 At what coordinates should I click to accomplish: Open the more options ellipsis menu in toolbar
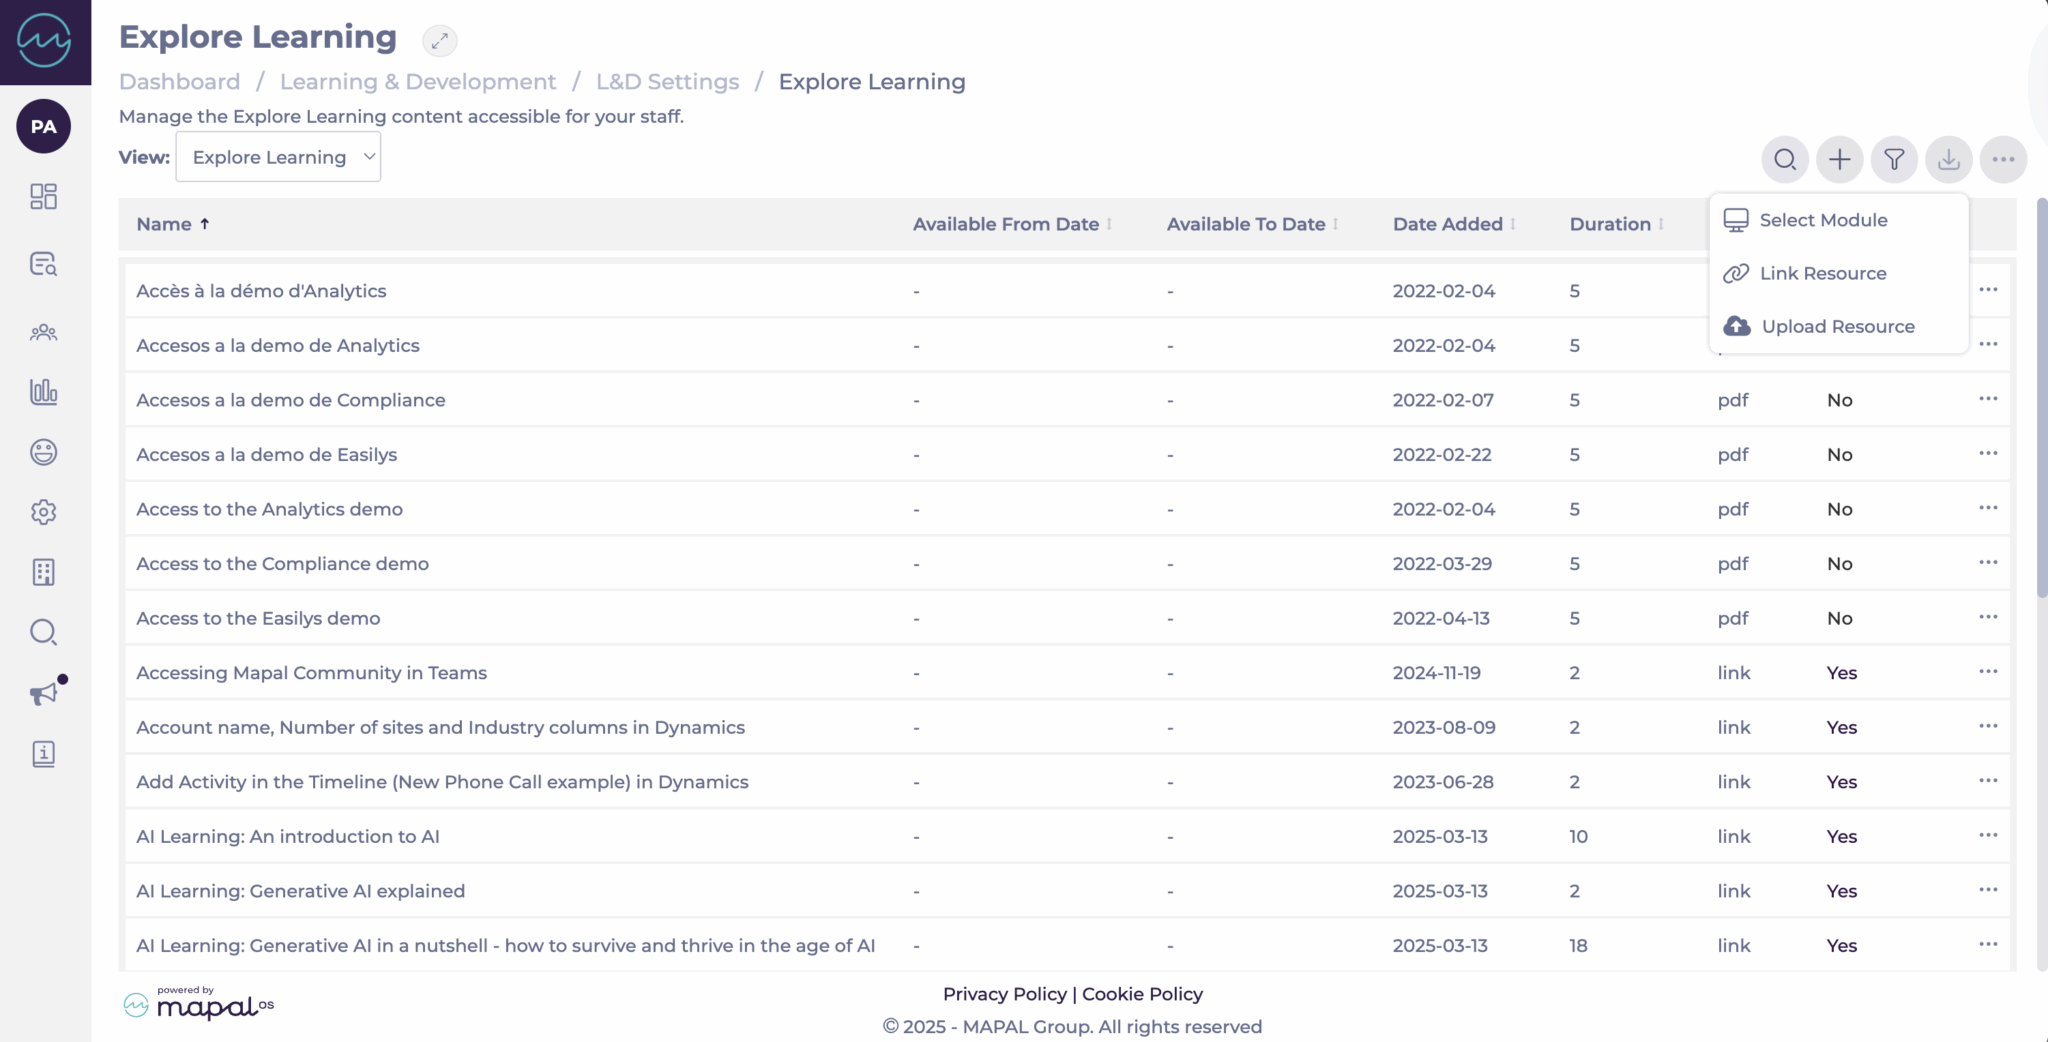click(x=2001, y=159)
